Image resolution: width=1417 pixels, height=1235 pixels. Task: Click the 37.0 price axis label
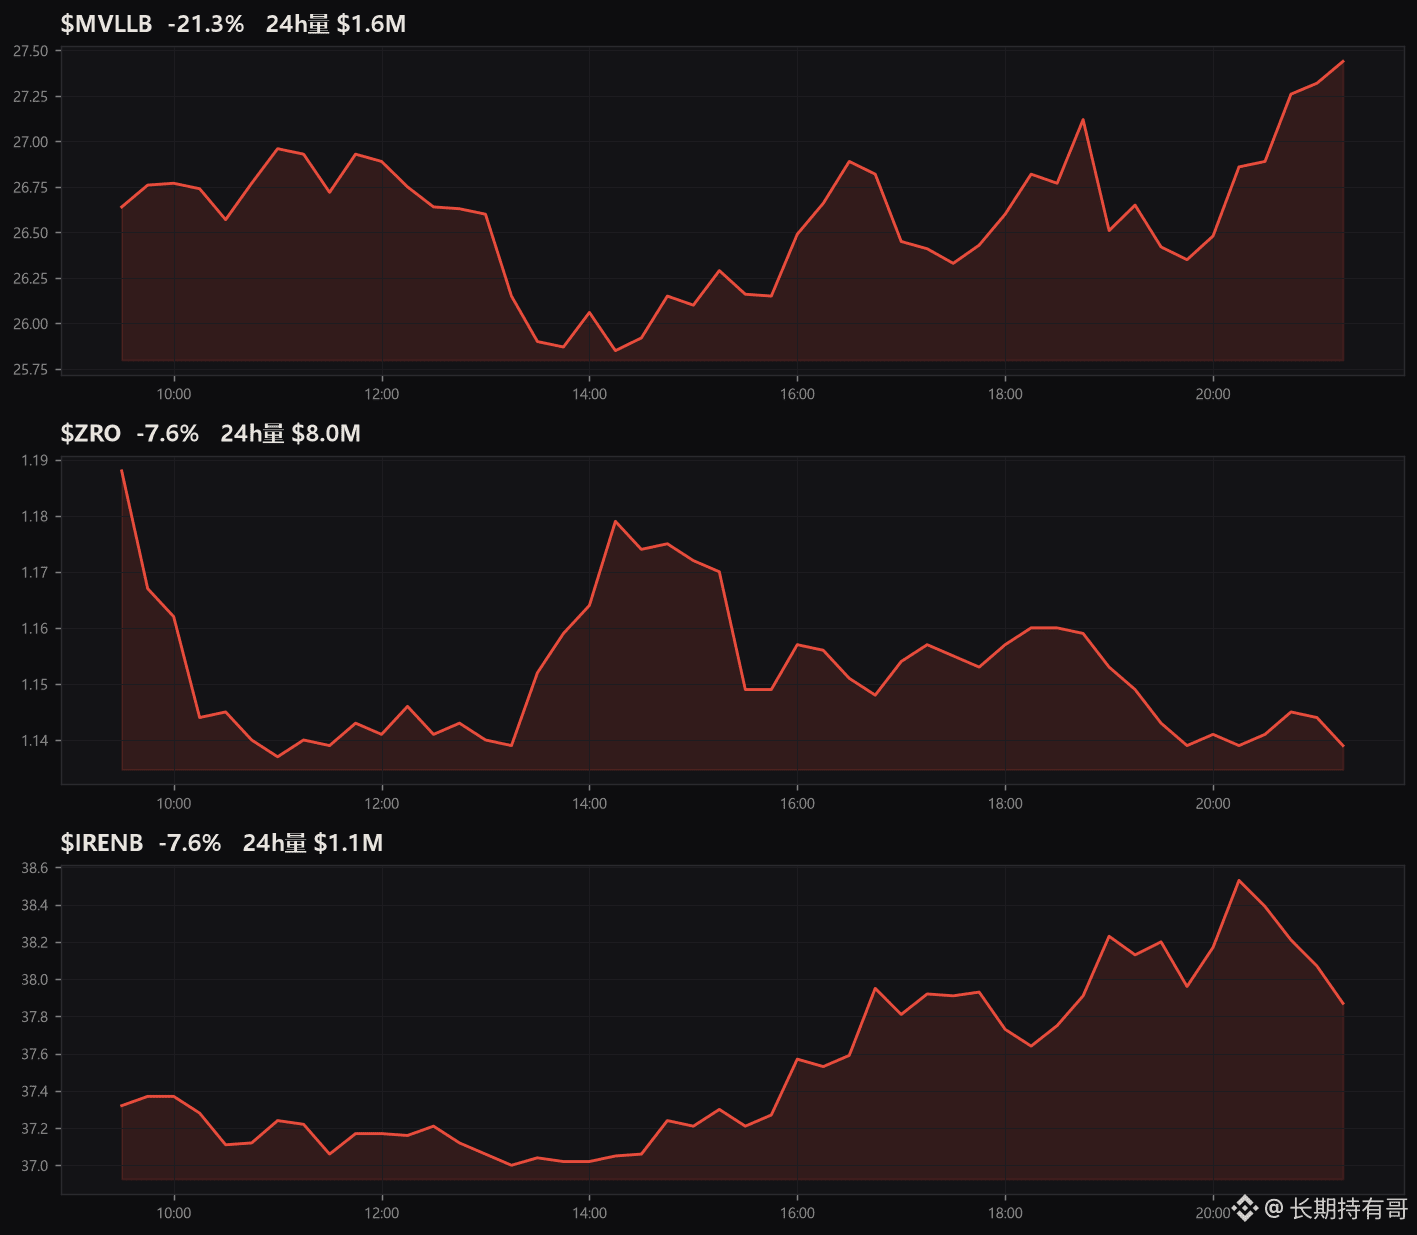(x=35, y=1166)
